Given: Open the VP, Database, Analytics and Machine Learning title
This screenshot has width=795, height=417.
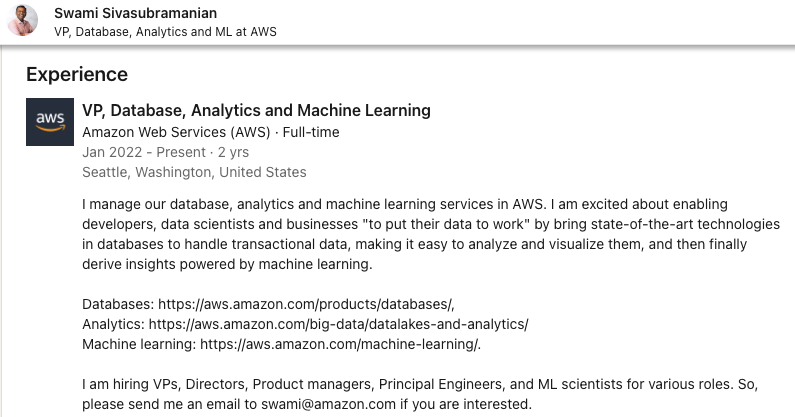Looking at the screenshot, I should pos(256,110).
